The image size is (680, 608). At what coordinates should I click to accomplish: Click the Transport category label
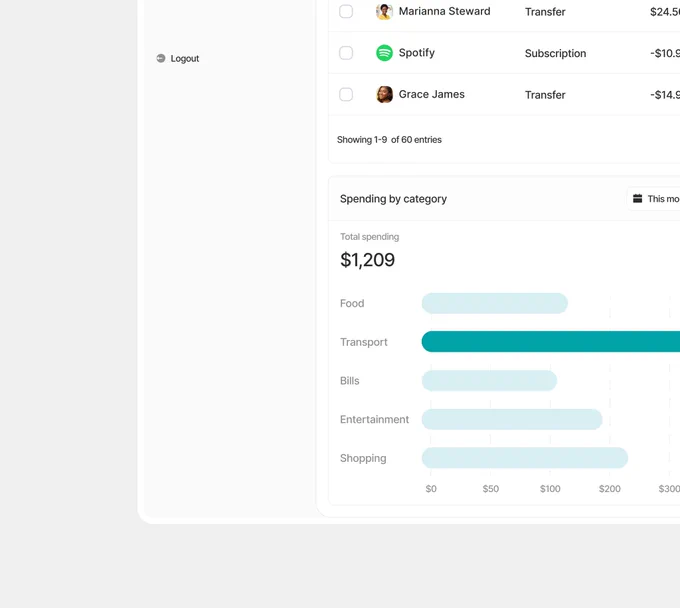click(364, 342)
